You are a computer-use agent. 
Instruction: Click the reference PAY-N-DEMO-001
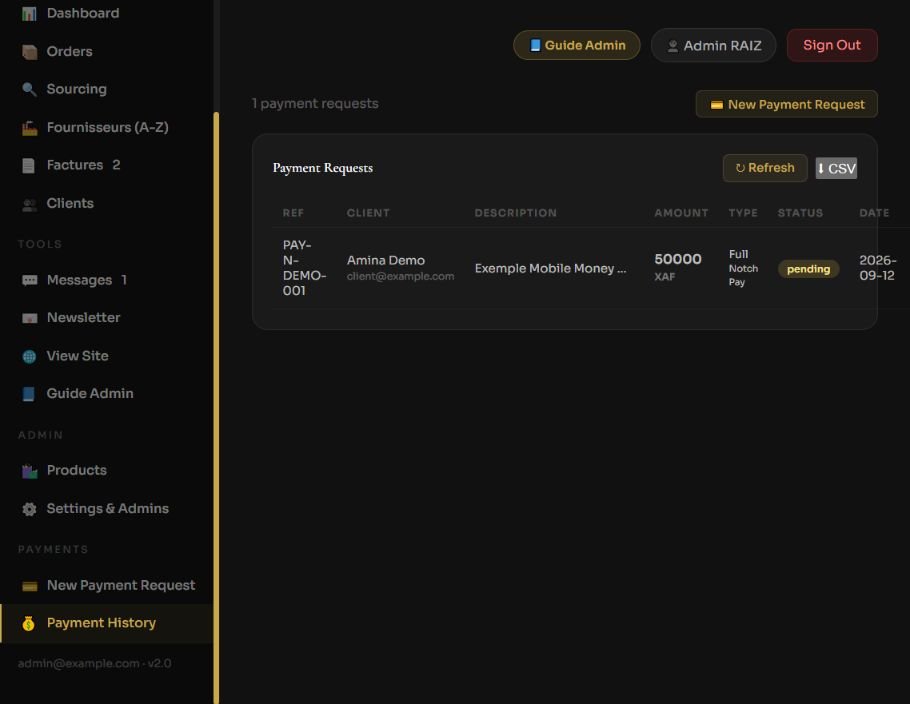(x=304, y=268)
